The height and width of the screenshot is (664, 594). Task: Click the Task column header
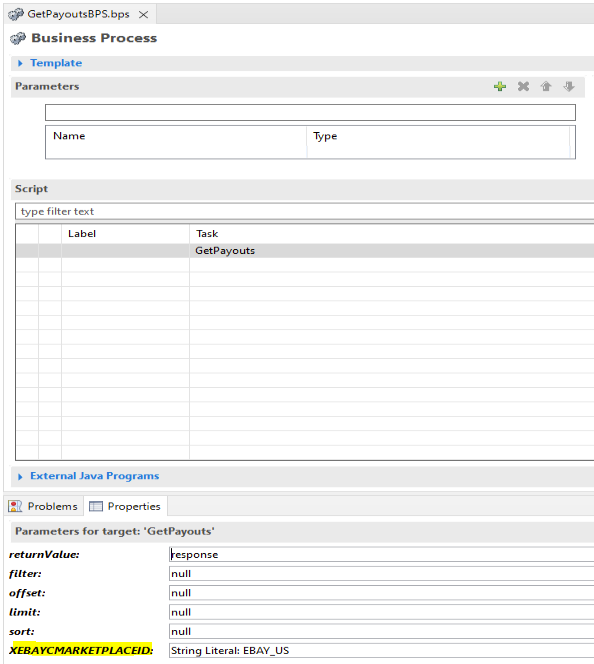[x=392, y=234]
